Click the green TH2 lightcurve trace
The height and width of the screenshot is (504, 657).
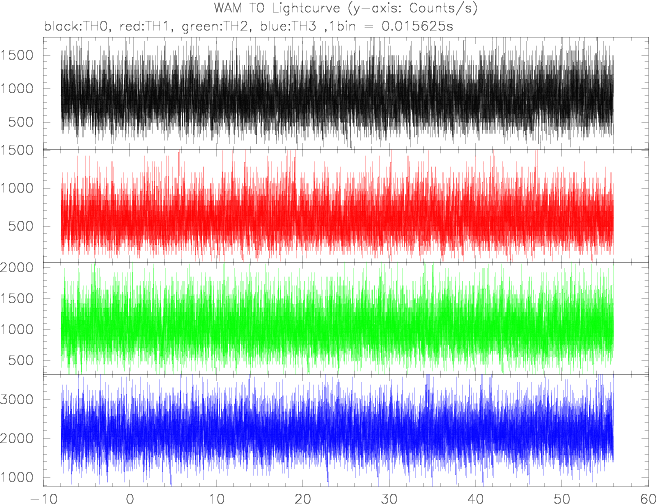pos(337,320)
